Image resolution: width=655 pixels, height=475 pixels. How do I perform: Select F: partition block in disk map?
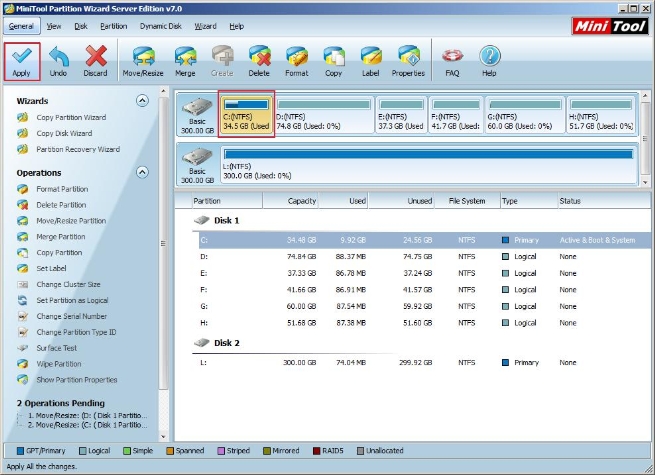(x=456, y=115)
